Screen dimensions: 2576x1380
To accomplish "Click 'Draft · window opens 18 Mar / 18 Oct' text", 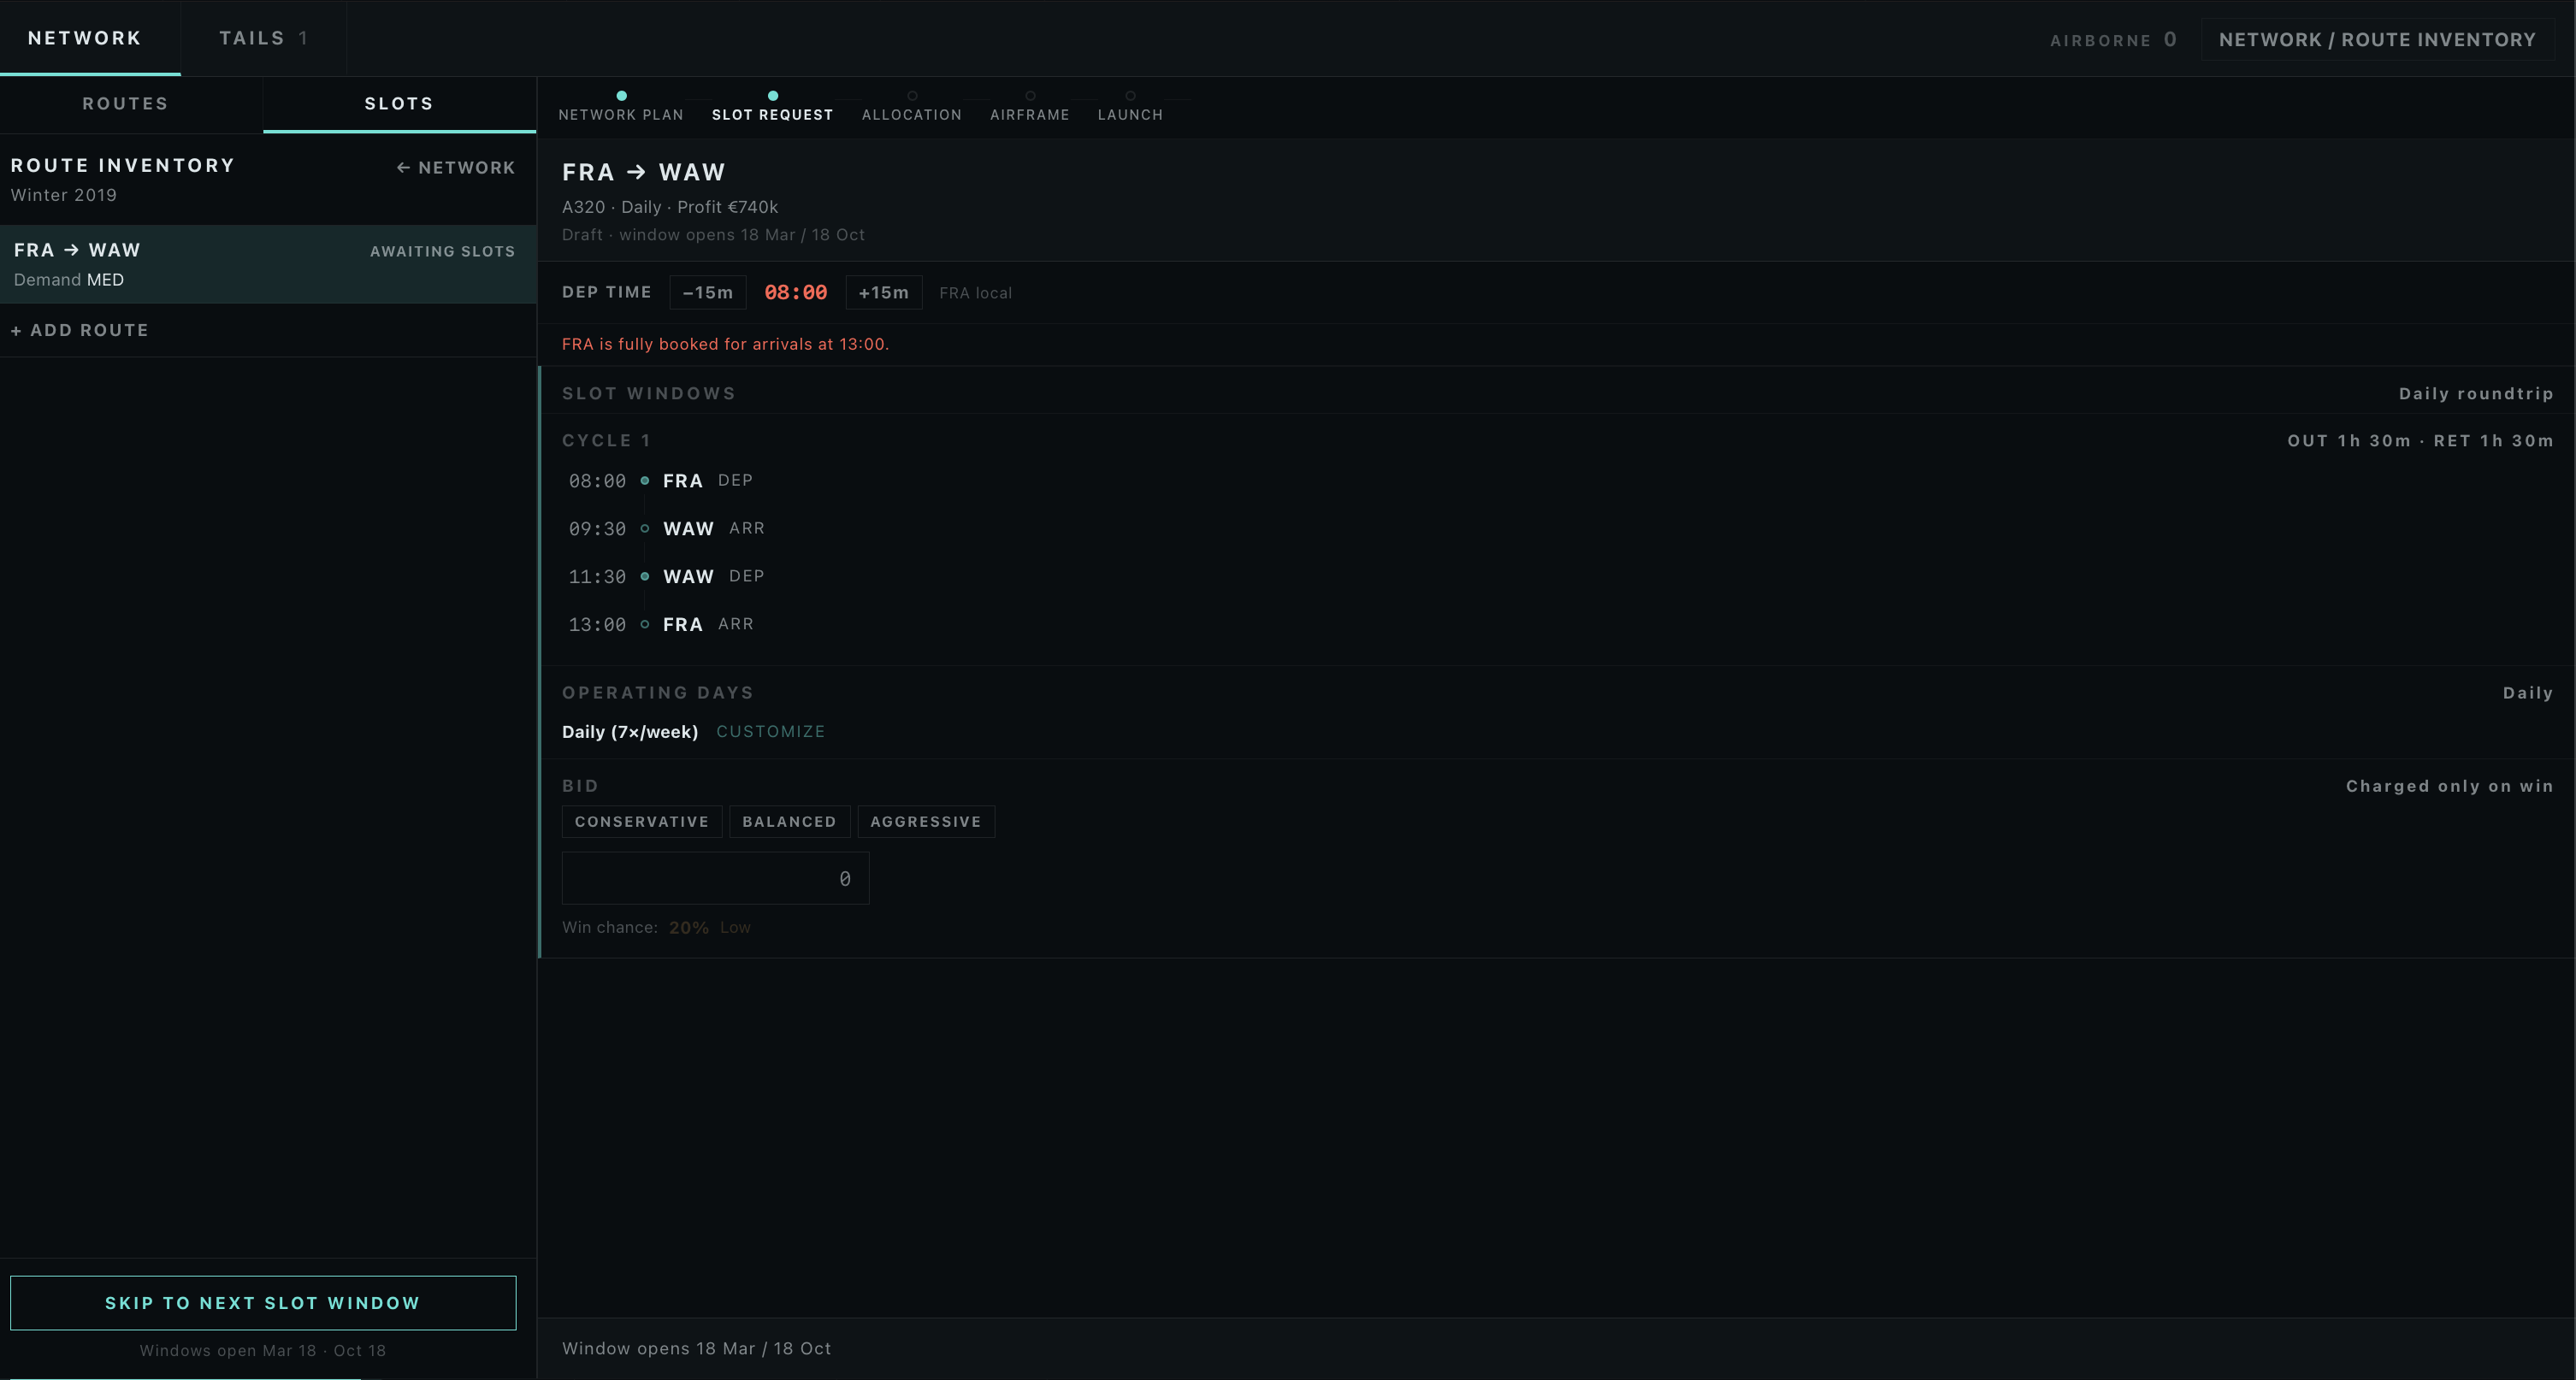I will pyautogui.click(x=713, y=235).
